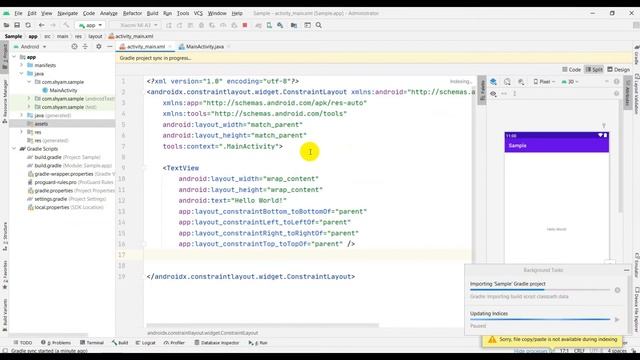Open the Profiler tool window

(174, 343)
